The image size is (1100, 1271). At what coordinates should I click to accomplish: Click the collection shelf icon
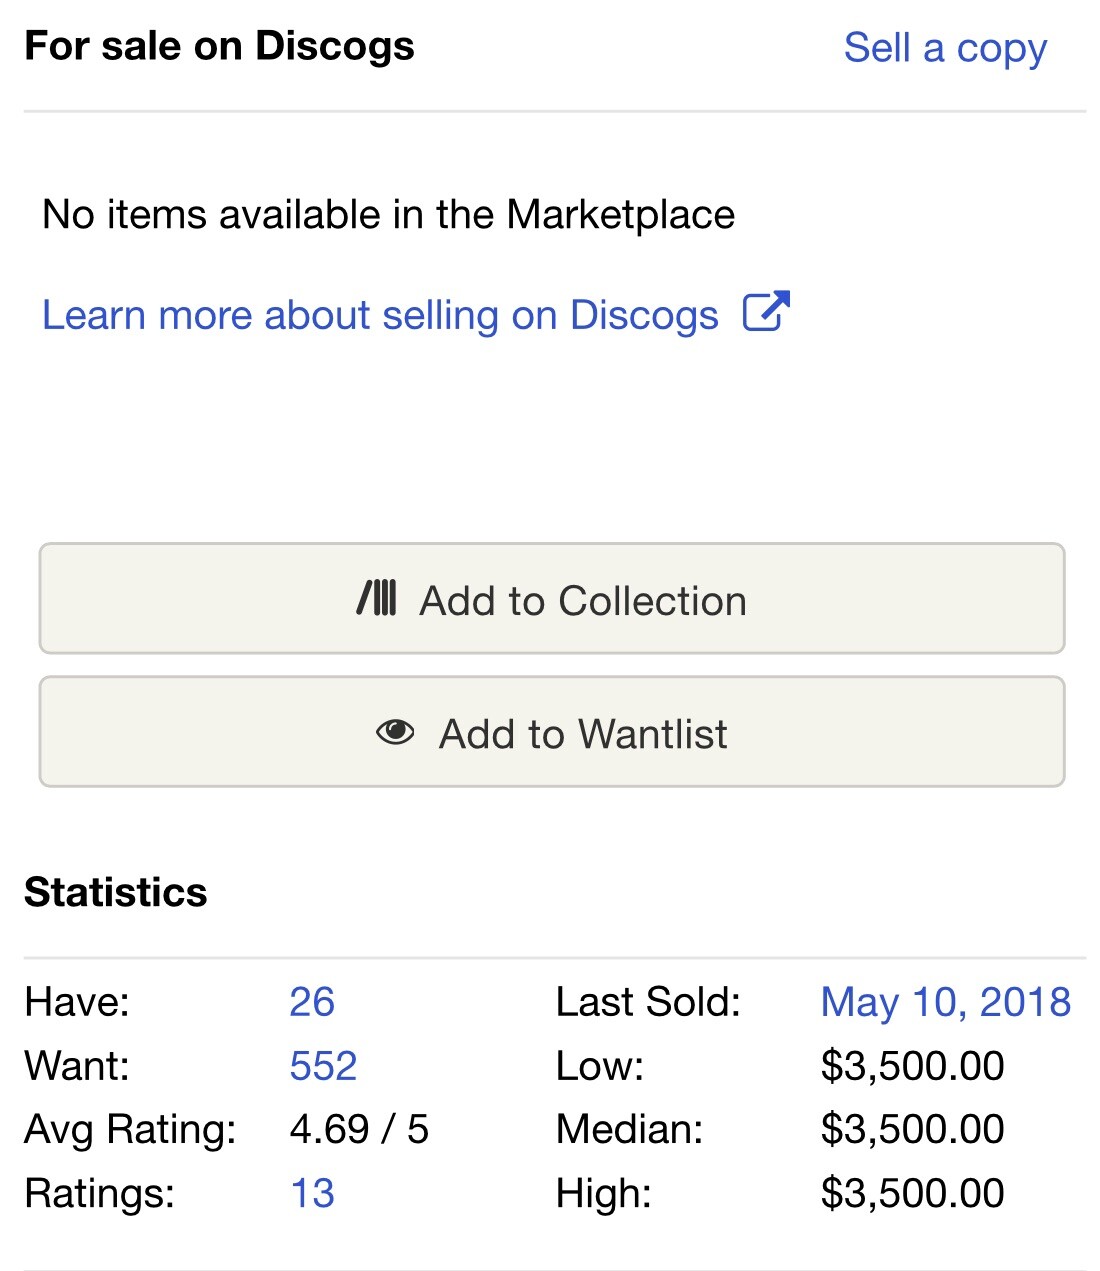click(x=377, y=598)
